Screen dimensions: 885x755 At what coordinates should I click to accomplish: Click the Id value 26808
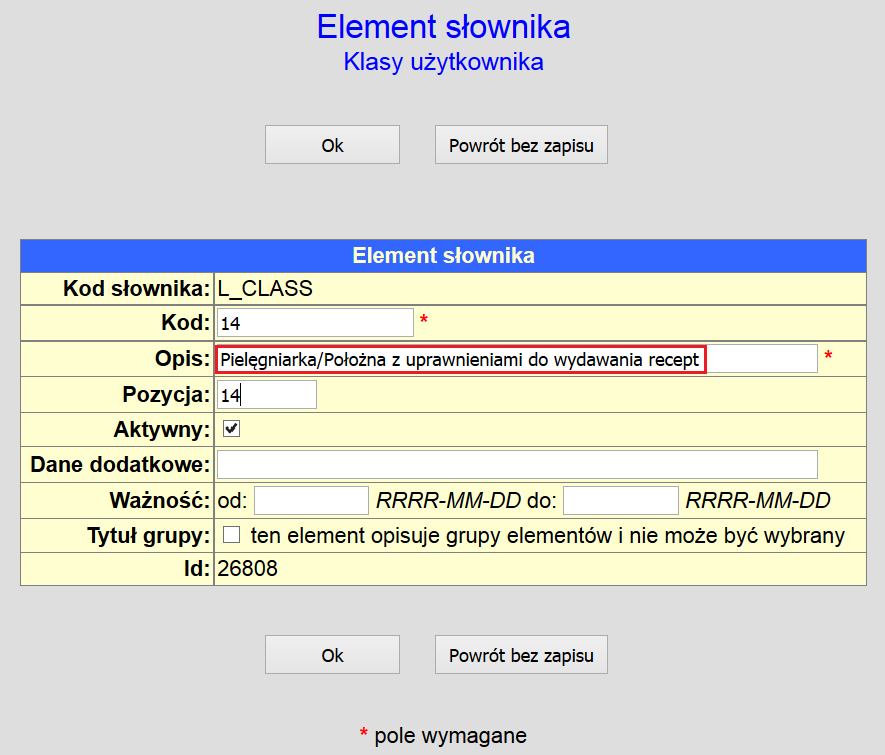[247, 568]
